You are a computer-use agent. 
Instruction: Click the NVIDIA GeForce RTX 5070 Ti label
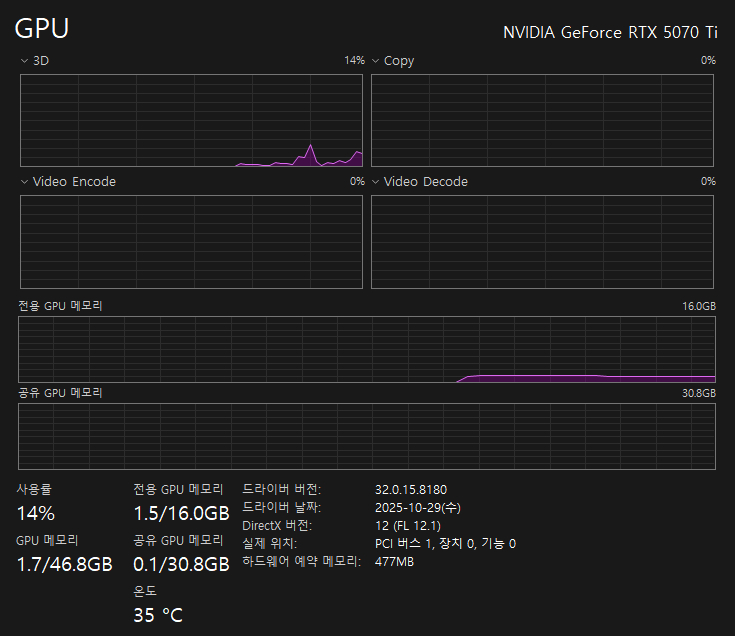[x=610, y=32]
